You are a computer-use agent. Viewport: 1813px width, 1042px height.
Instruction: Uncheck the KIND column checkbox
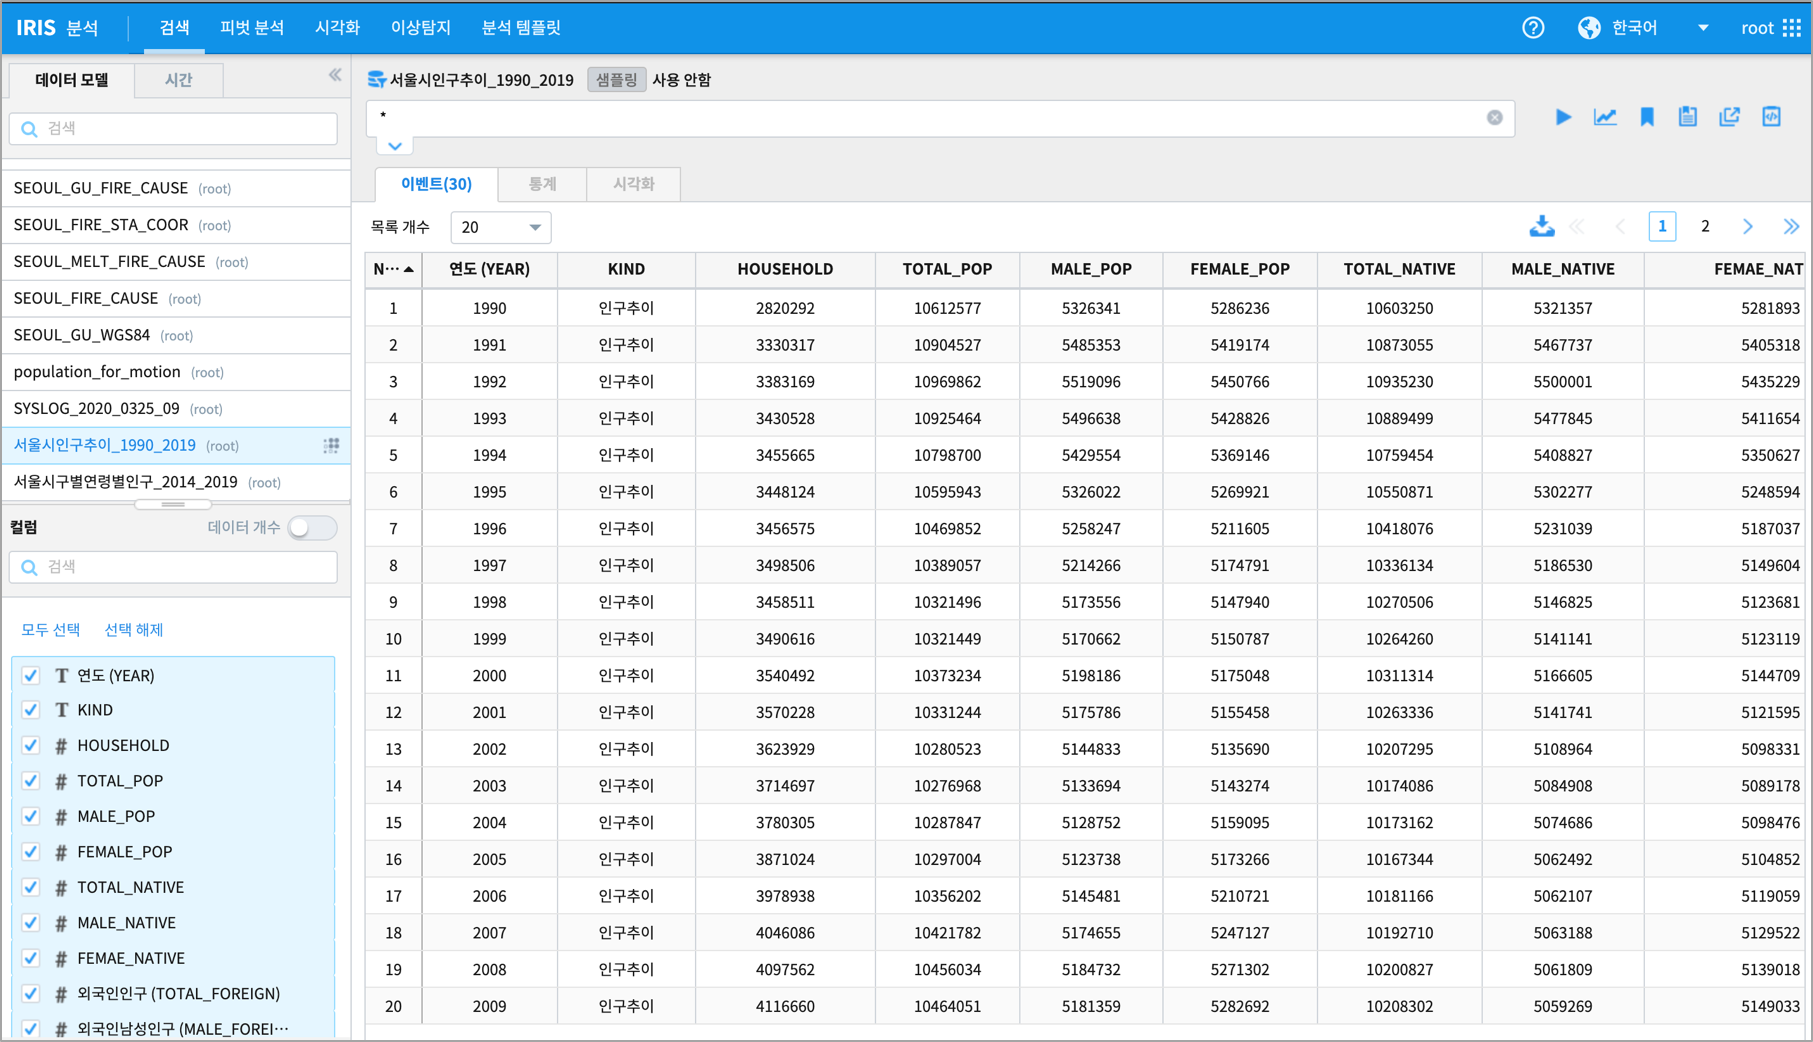pos(31,710)
